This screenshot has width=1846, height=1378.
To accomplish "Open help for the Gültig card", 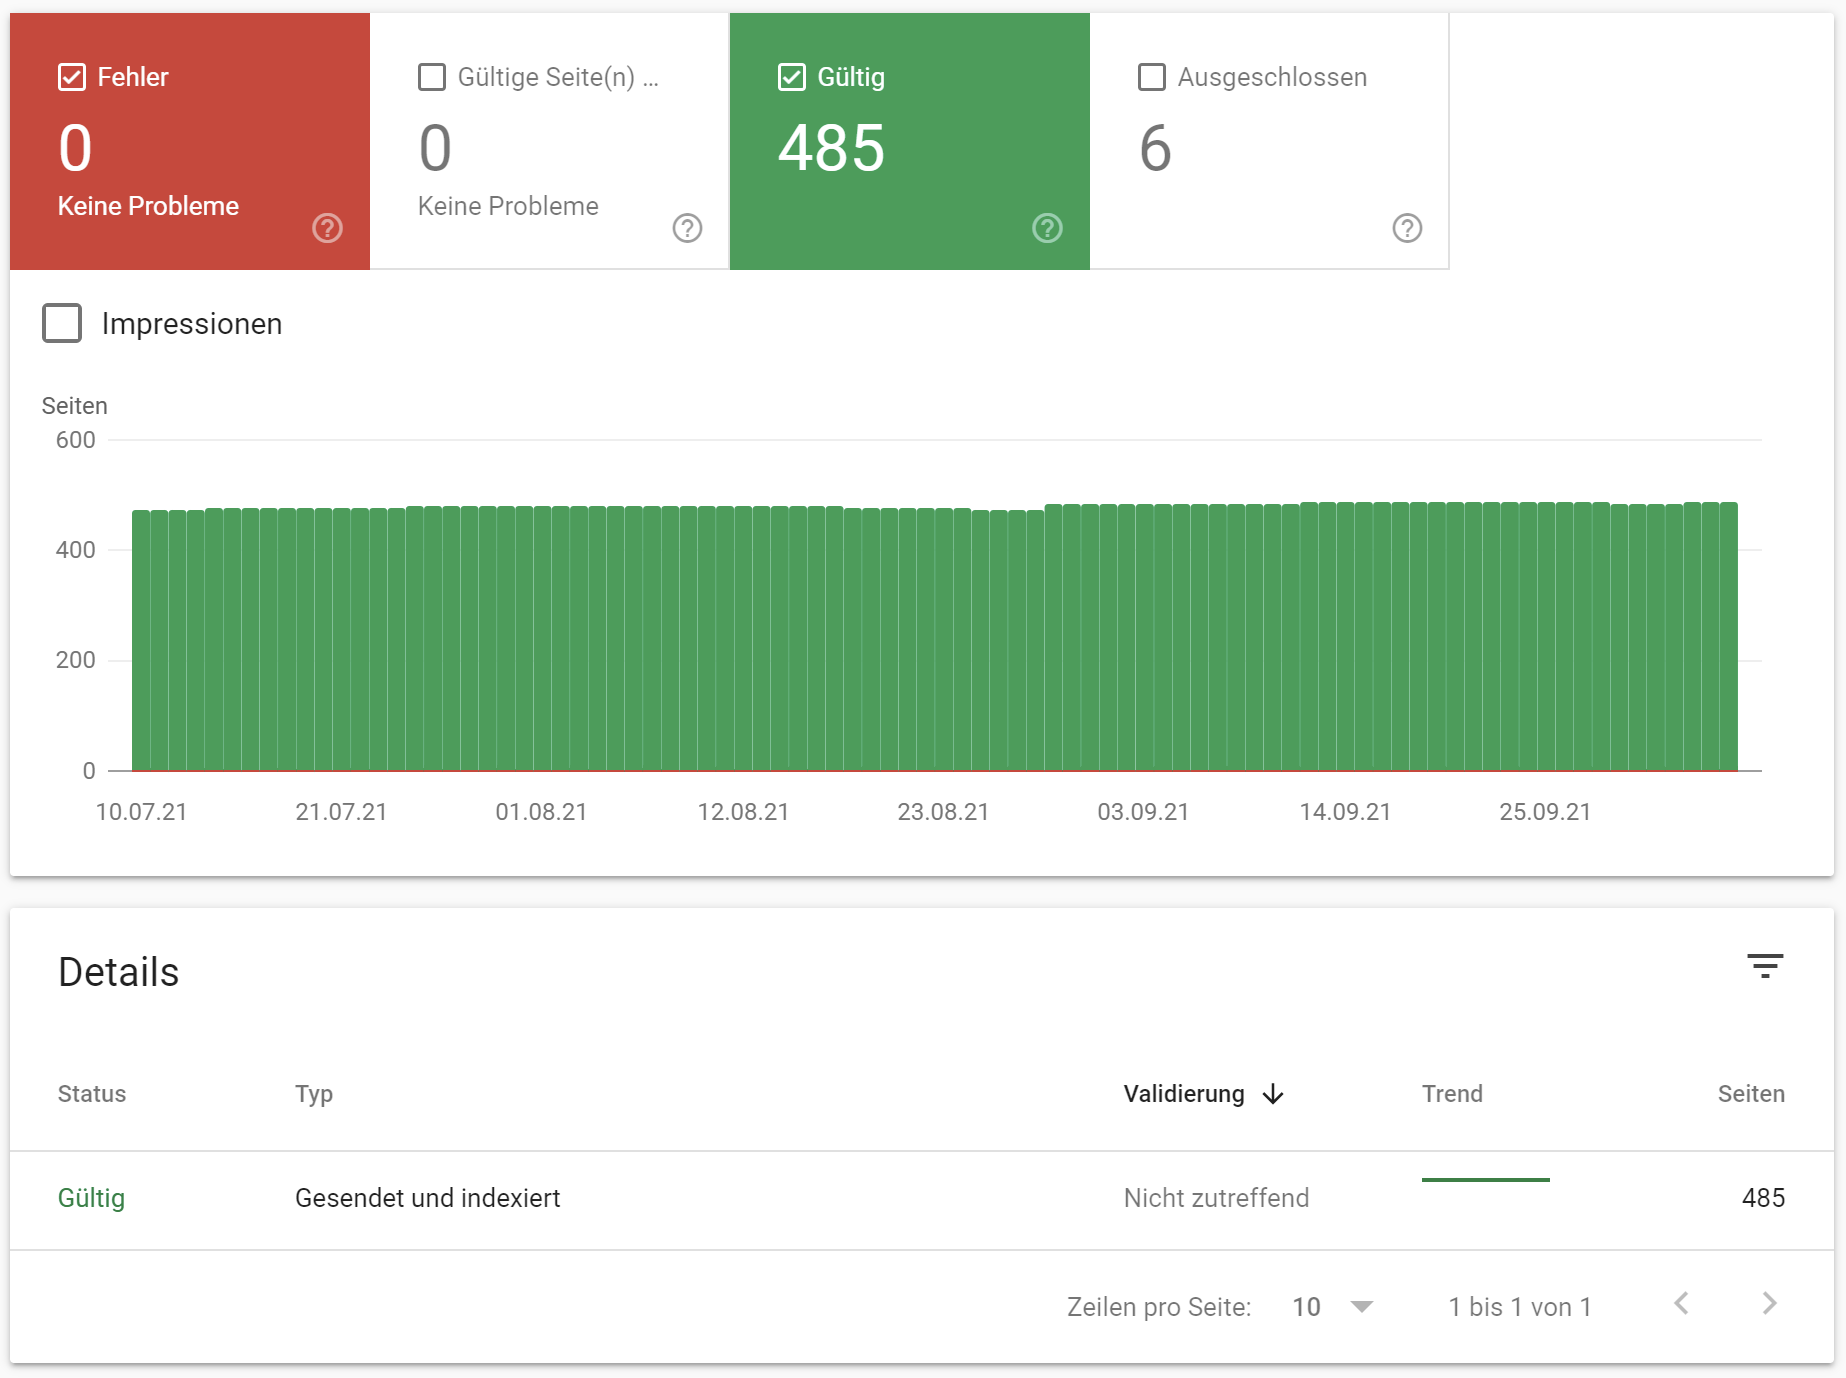I will point(1046,228).
